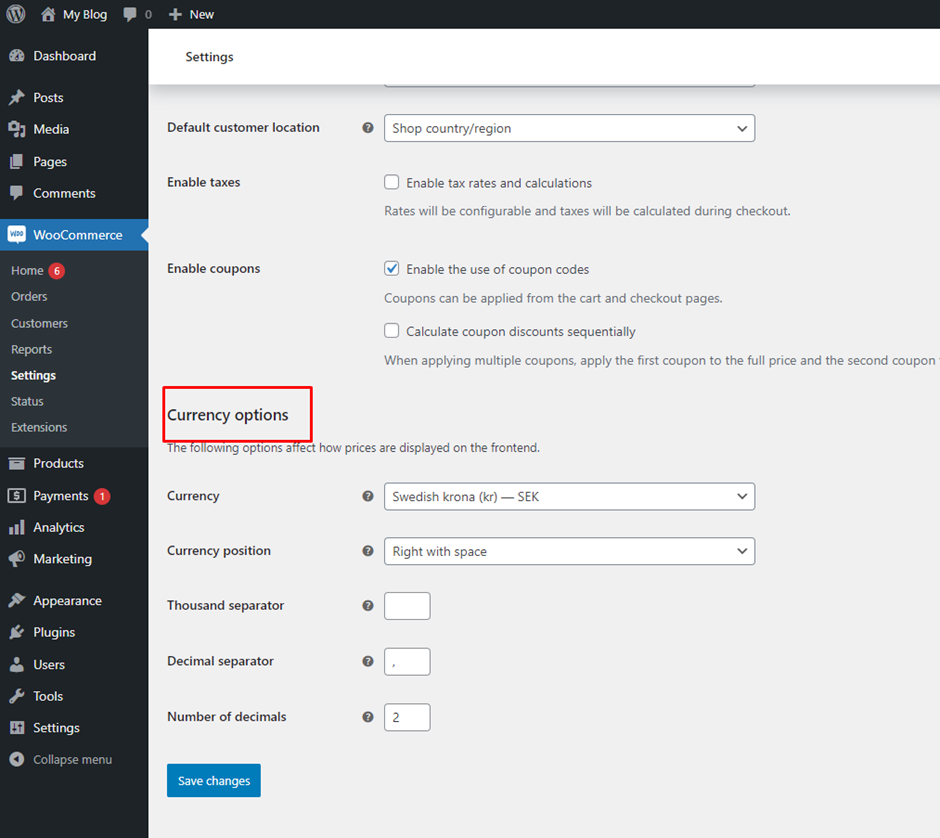Click the Analytics chart icon
Viewport: 940px width, 838px height.
click(x=18, y=527)
